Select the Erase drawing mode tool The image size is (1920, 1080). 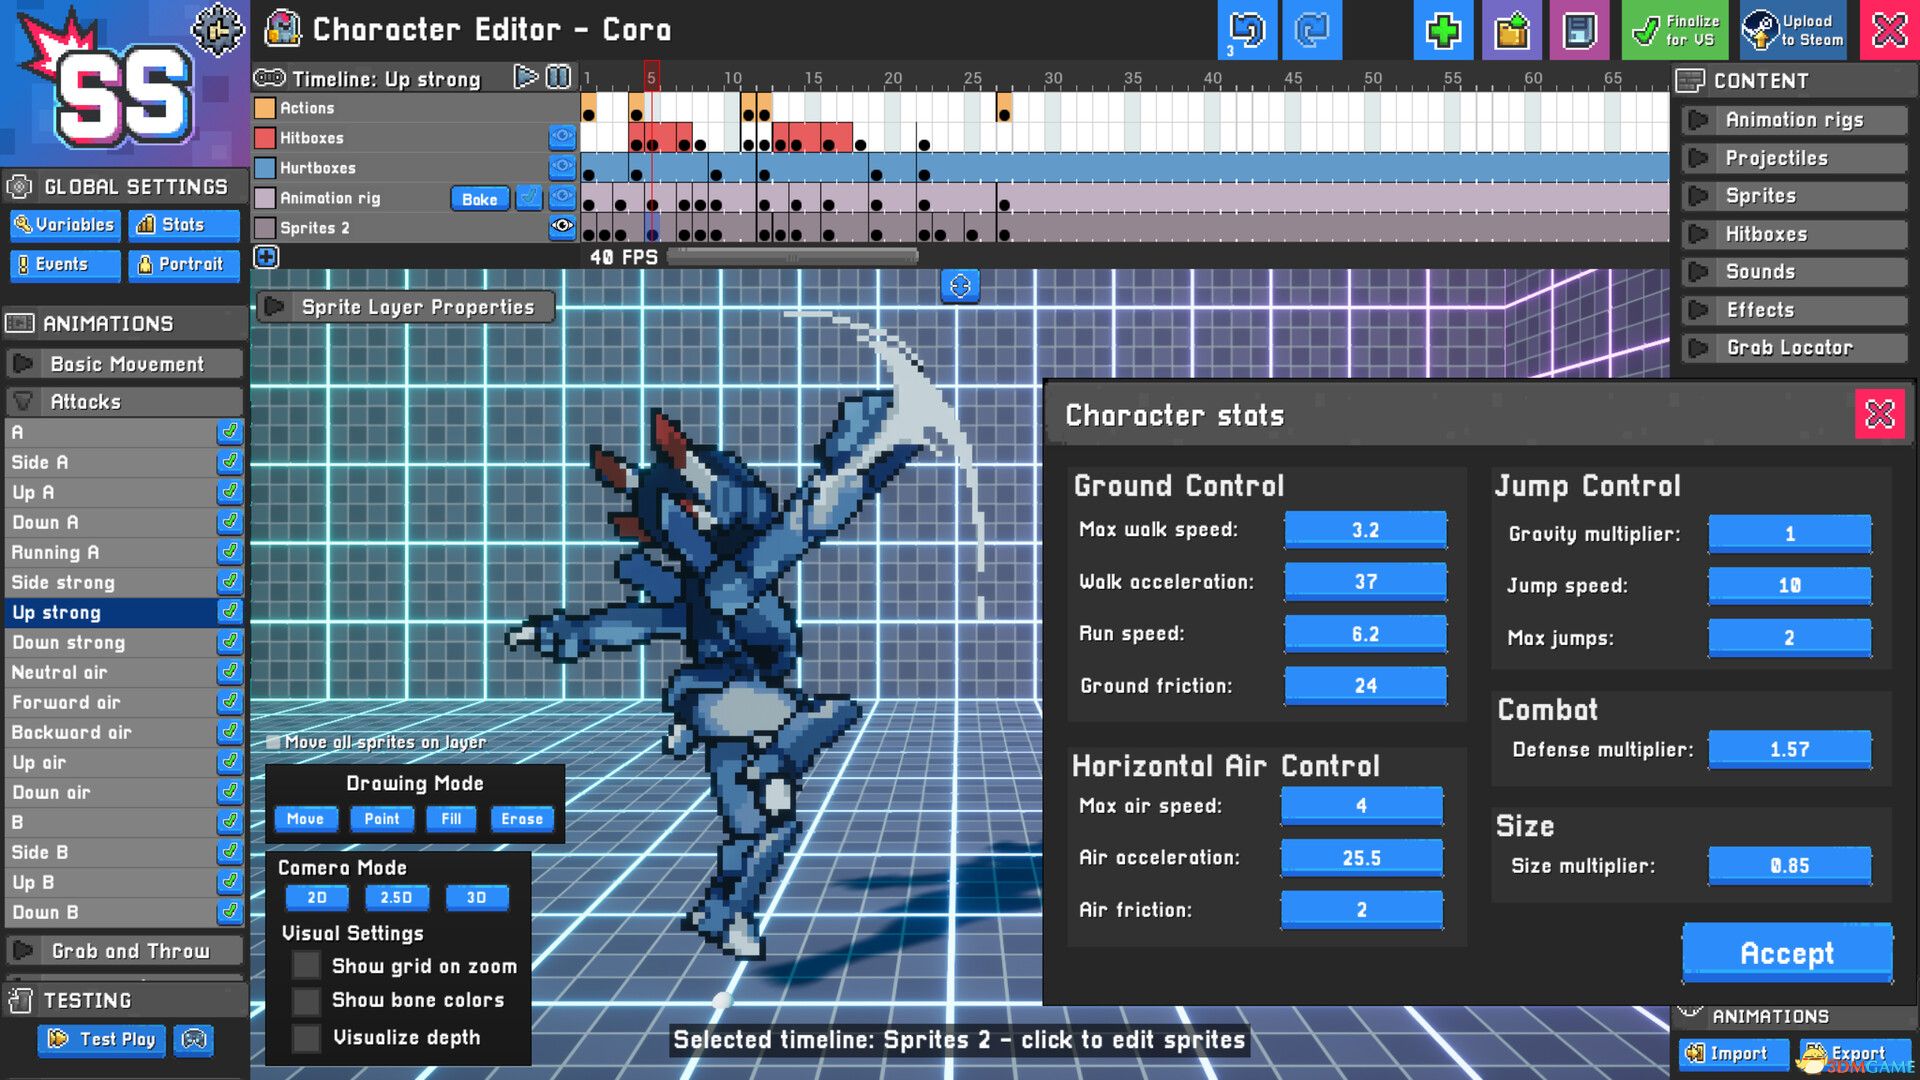click(520, 819)
